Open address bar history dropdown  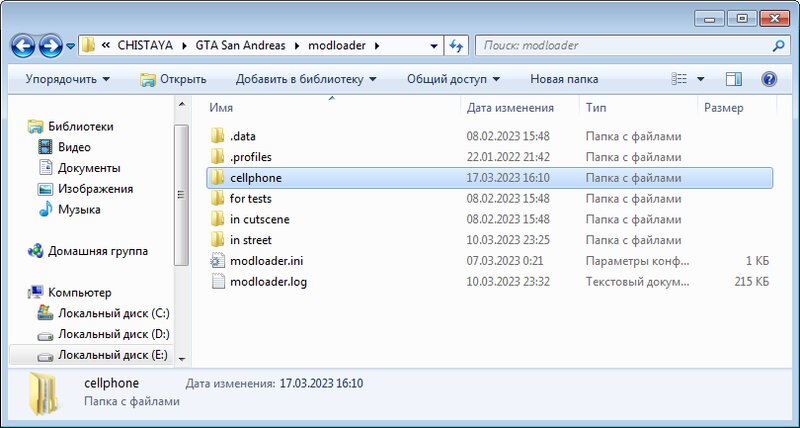434,46
